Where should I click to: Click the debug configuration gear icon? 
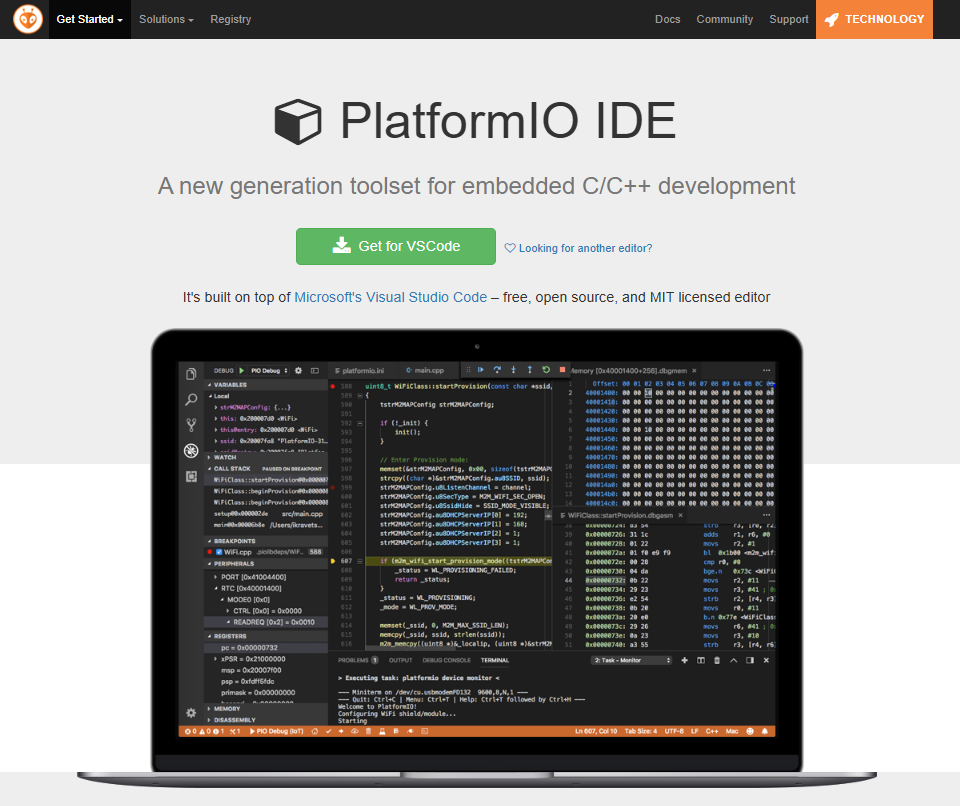(x=299, y=371)
